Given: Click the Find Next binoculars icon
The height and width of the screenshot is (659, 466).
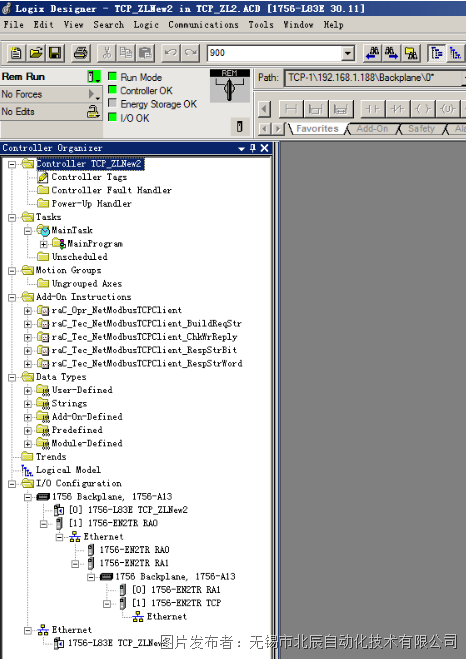Looking at the screenshot, I should click(x=391, y=53).
